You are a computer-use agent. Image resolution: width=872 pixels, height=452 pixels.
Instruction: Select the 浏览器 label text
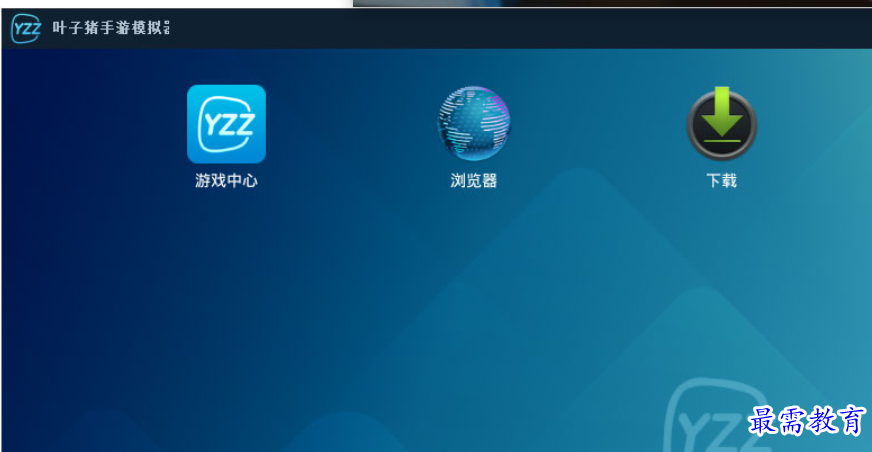pos(474,181)
